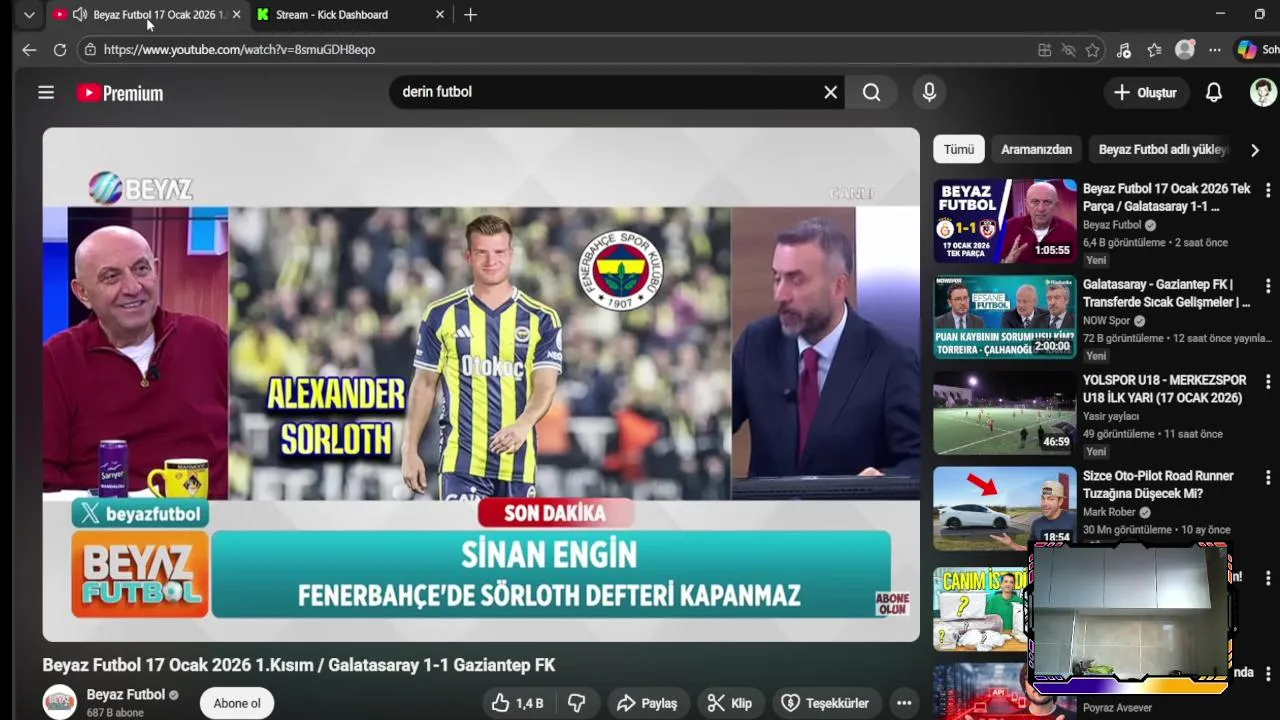The width and height of the screenshot is (1280, 720).
Task: Dislike the video
Action: click(577, 703)
